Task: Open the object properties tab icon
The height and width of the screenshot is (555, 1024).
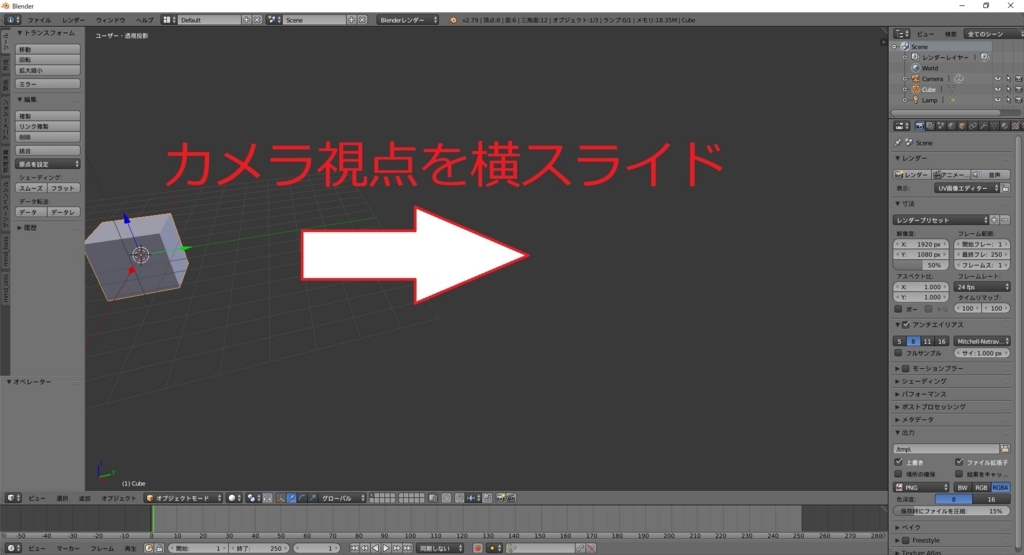Action: coord(962,126)
